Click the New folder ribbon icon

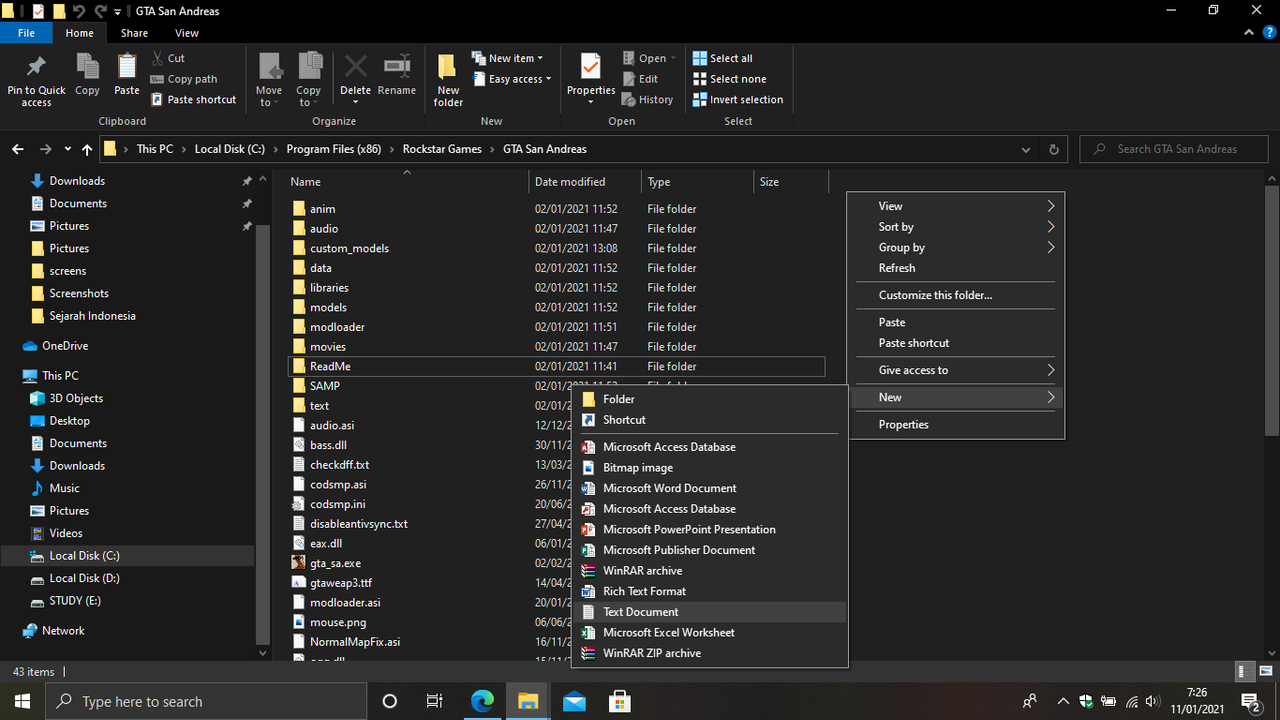(x=448, y=68)
